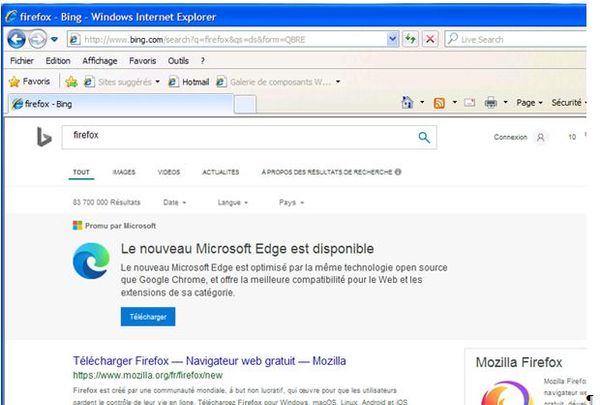Click the Back navigation arrow

(16, 39)
